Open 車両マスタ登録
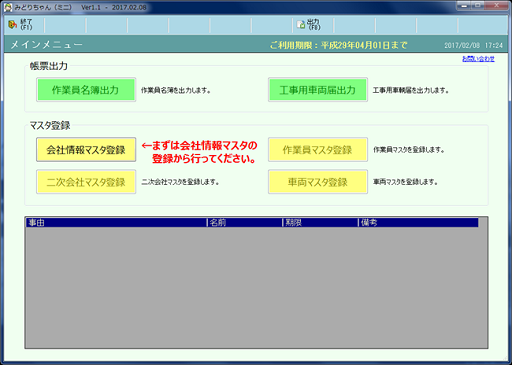 click(x=318, y=182)
